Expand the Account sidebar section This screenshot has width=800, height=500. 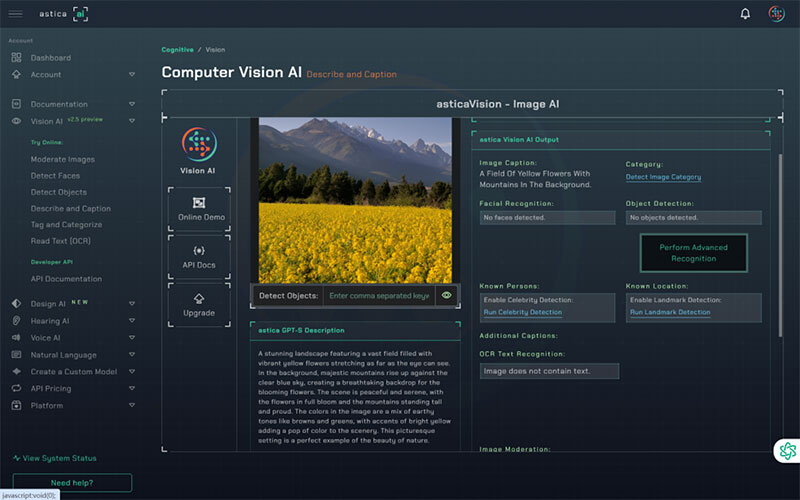tap(131, 75)
